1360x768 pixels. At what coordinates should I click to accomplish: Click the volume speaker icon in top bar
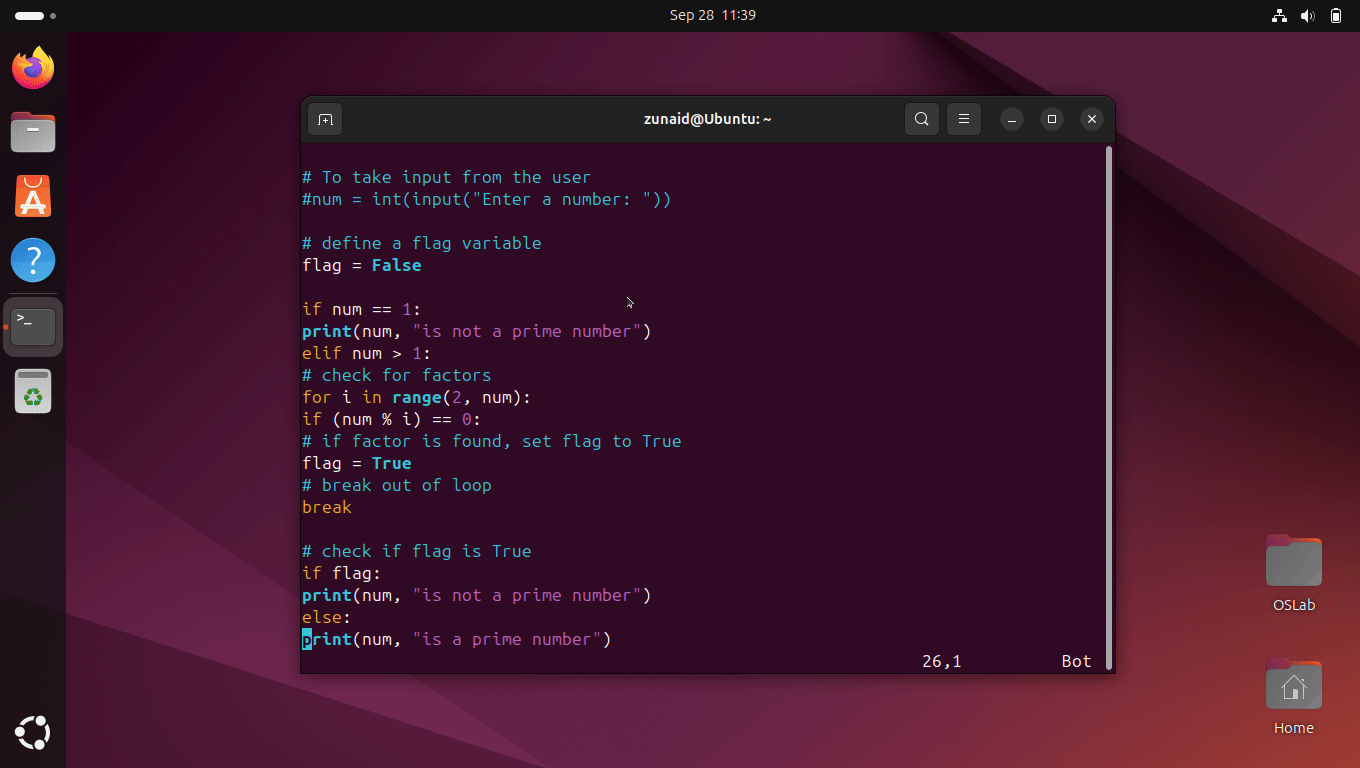pyautogui.click(x=1308, y=15)
